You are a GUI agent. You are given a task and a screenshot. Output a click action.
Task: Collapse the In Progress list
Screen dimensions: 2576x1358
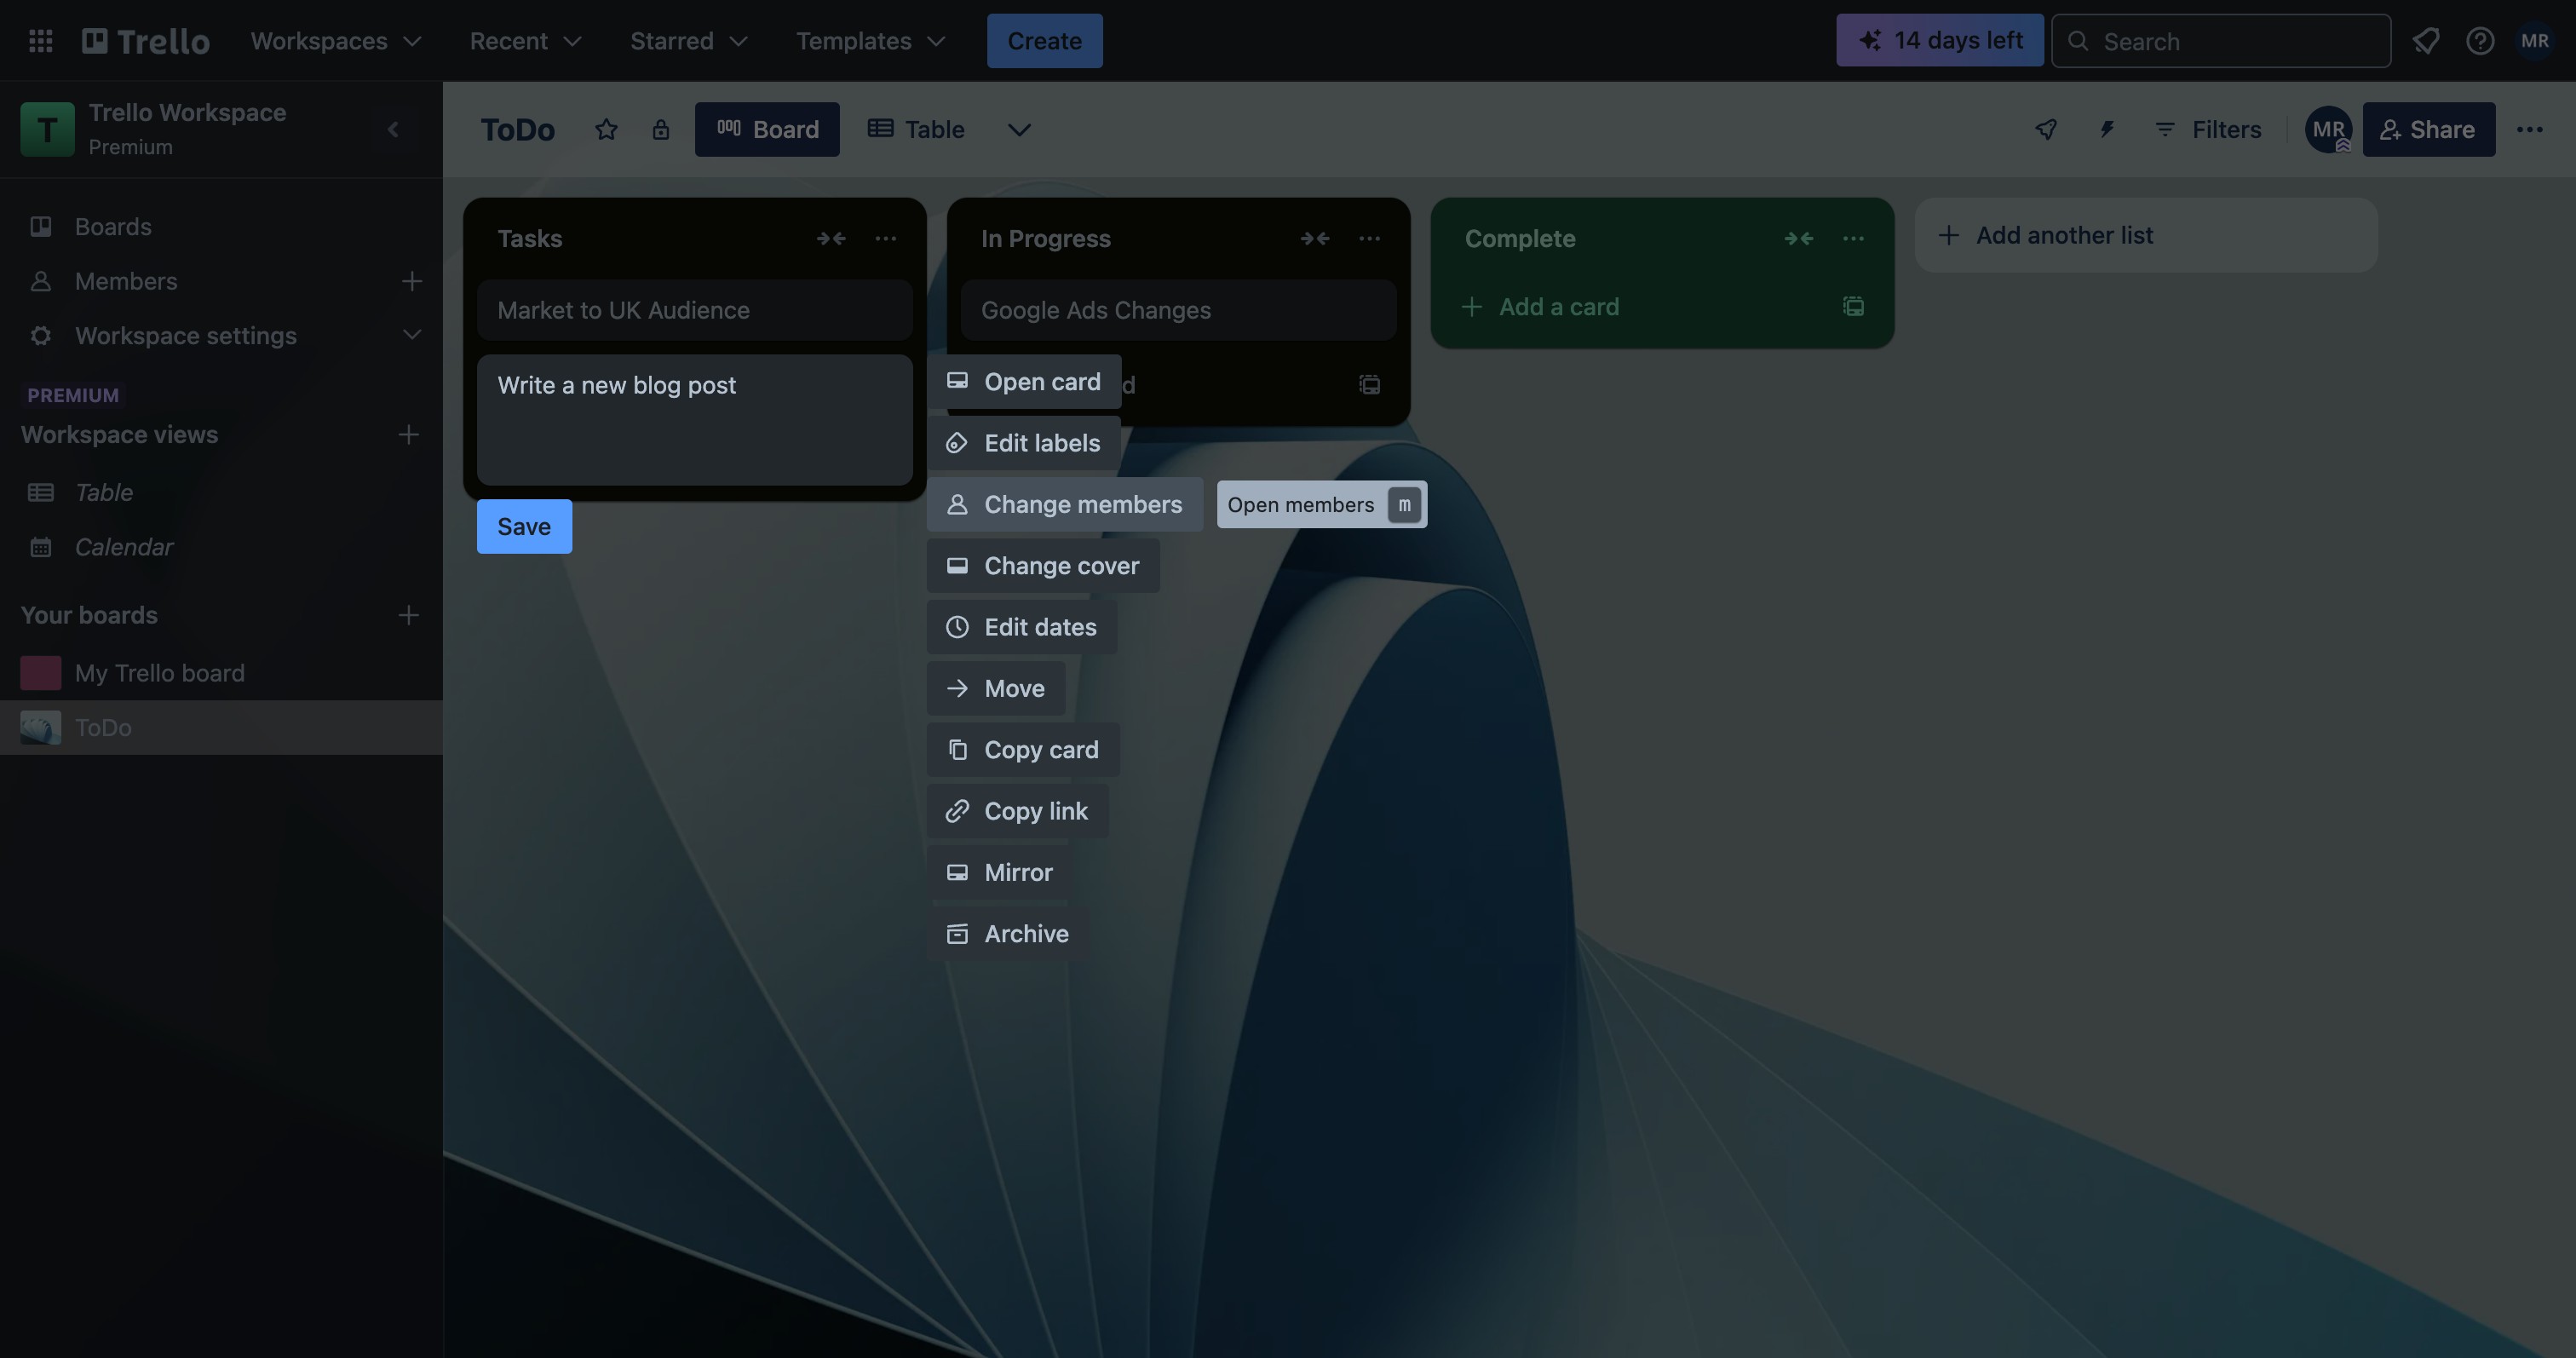point(1315,238)
